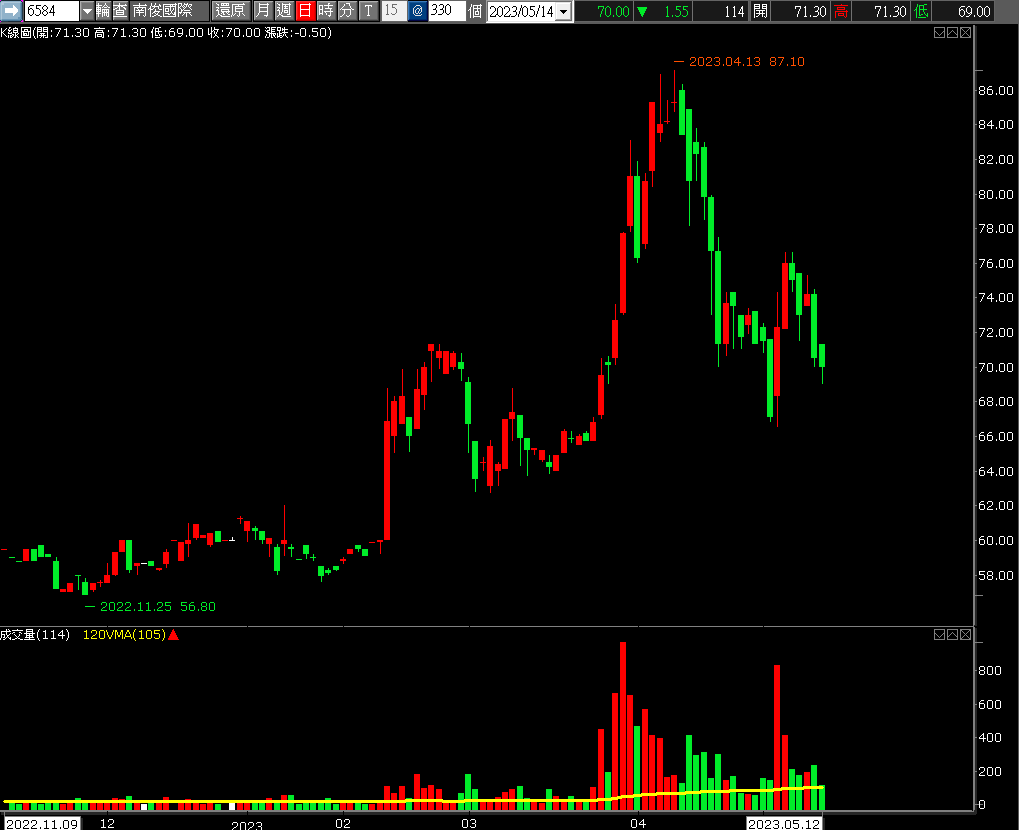The image size is (1019, 830).
Task: Click the 120VMA(105) yellow indicator label
Action: pos(124,635)
